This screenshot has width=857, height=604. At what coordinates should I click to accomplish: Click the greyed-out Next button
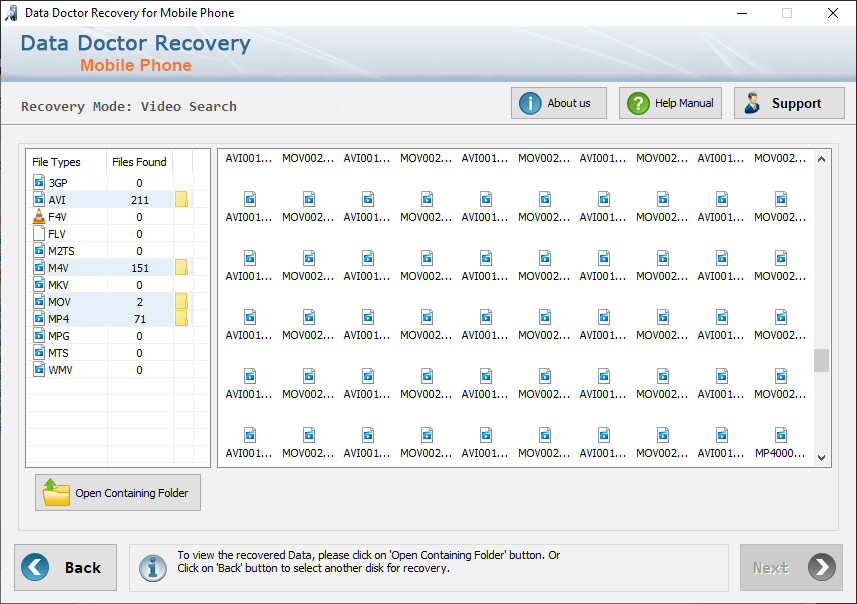click(x=791, y=567)
